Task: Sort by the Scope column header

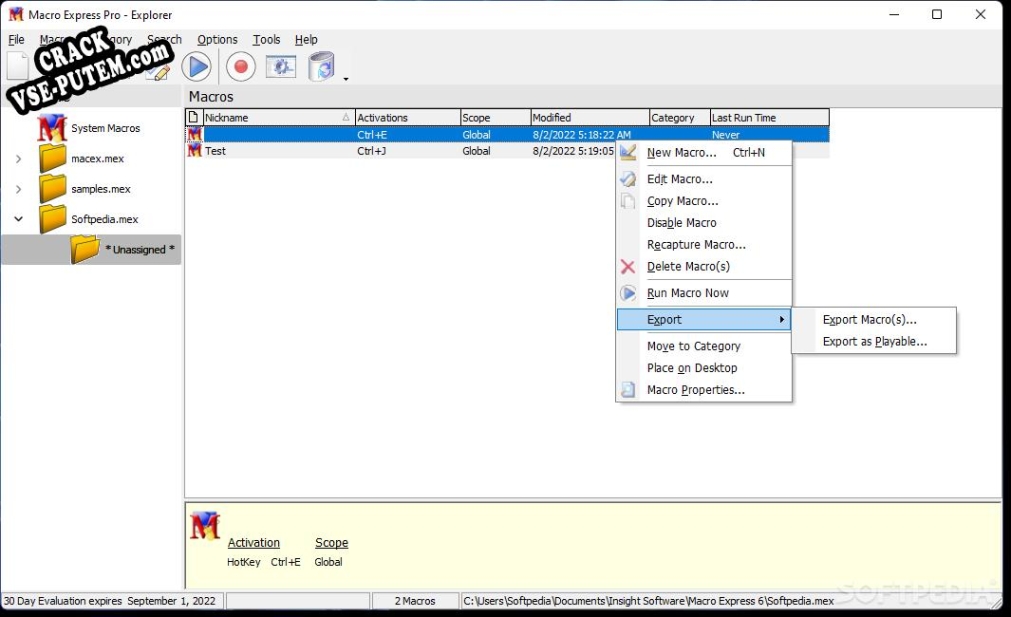Action: 495,117
